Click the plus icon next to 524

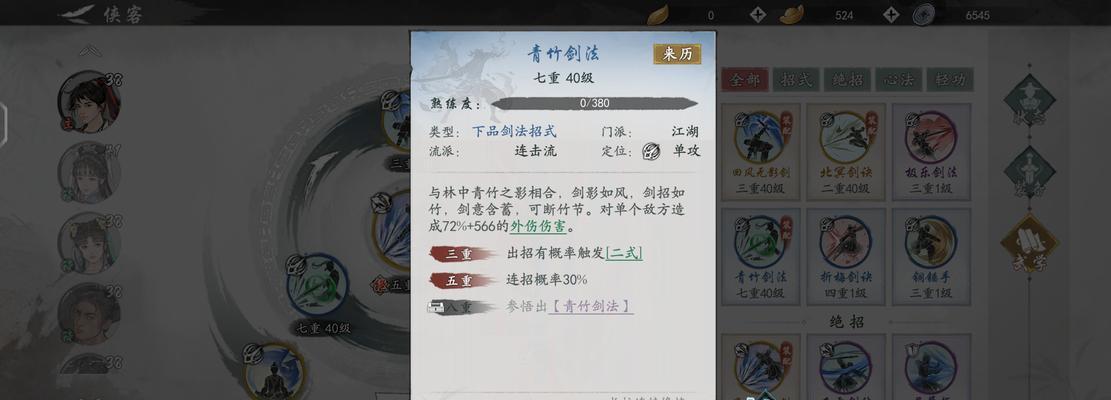click(891, 14)
